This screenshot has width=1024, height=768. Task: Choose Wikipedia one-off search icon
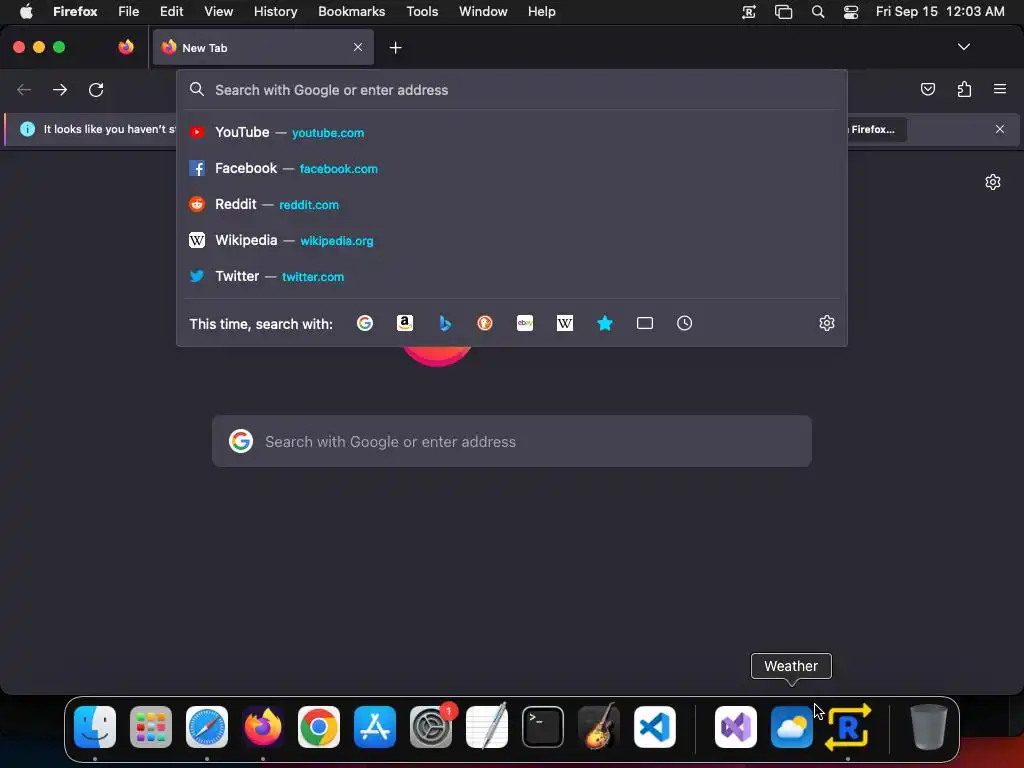point(565,323)
